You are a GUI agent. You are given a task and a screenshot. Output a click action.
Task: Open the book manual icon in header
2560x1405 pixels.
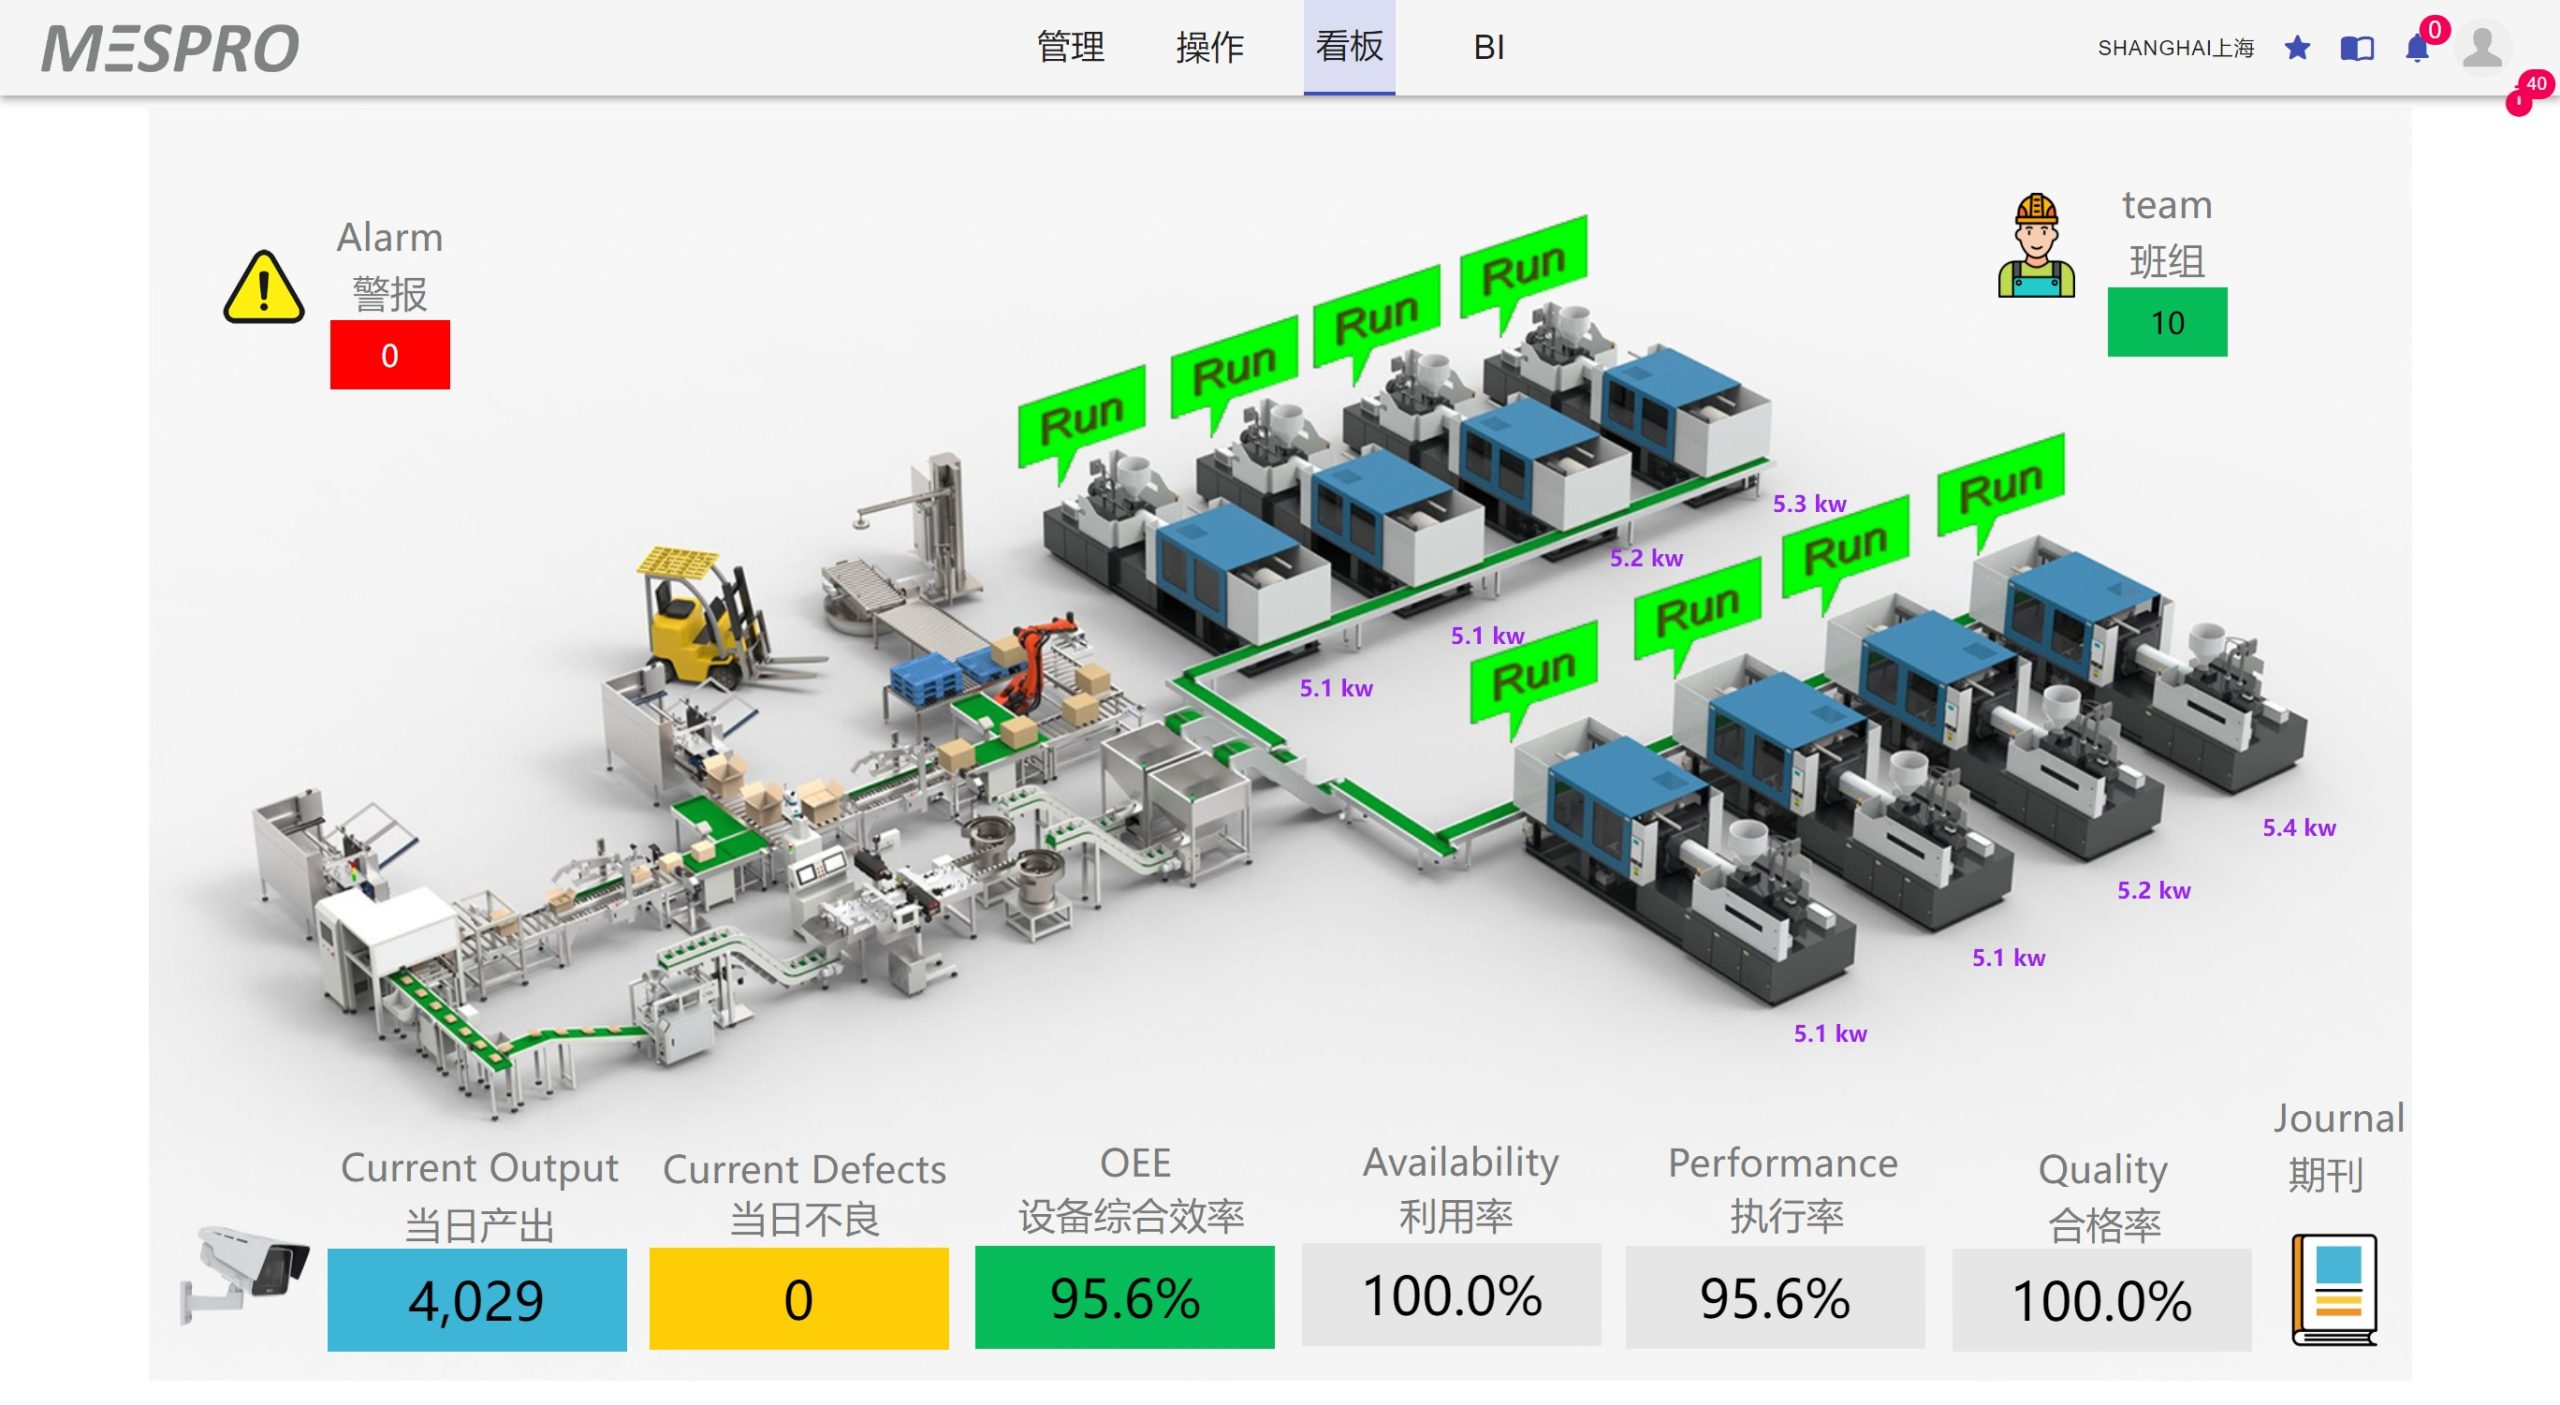tap(2357, 48)
